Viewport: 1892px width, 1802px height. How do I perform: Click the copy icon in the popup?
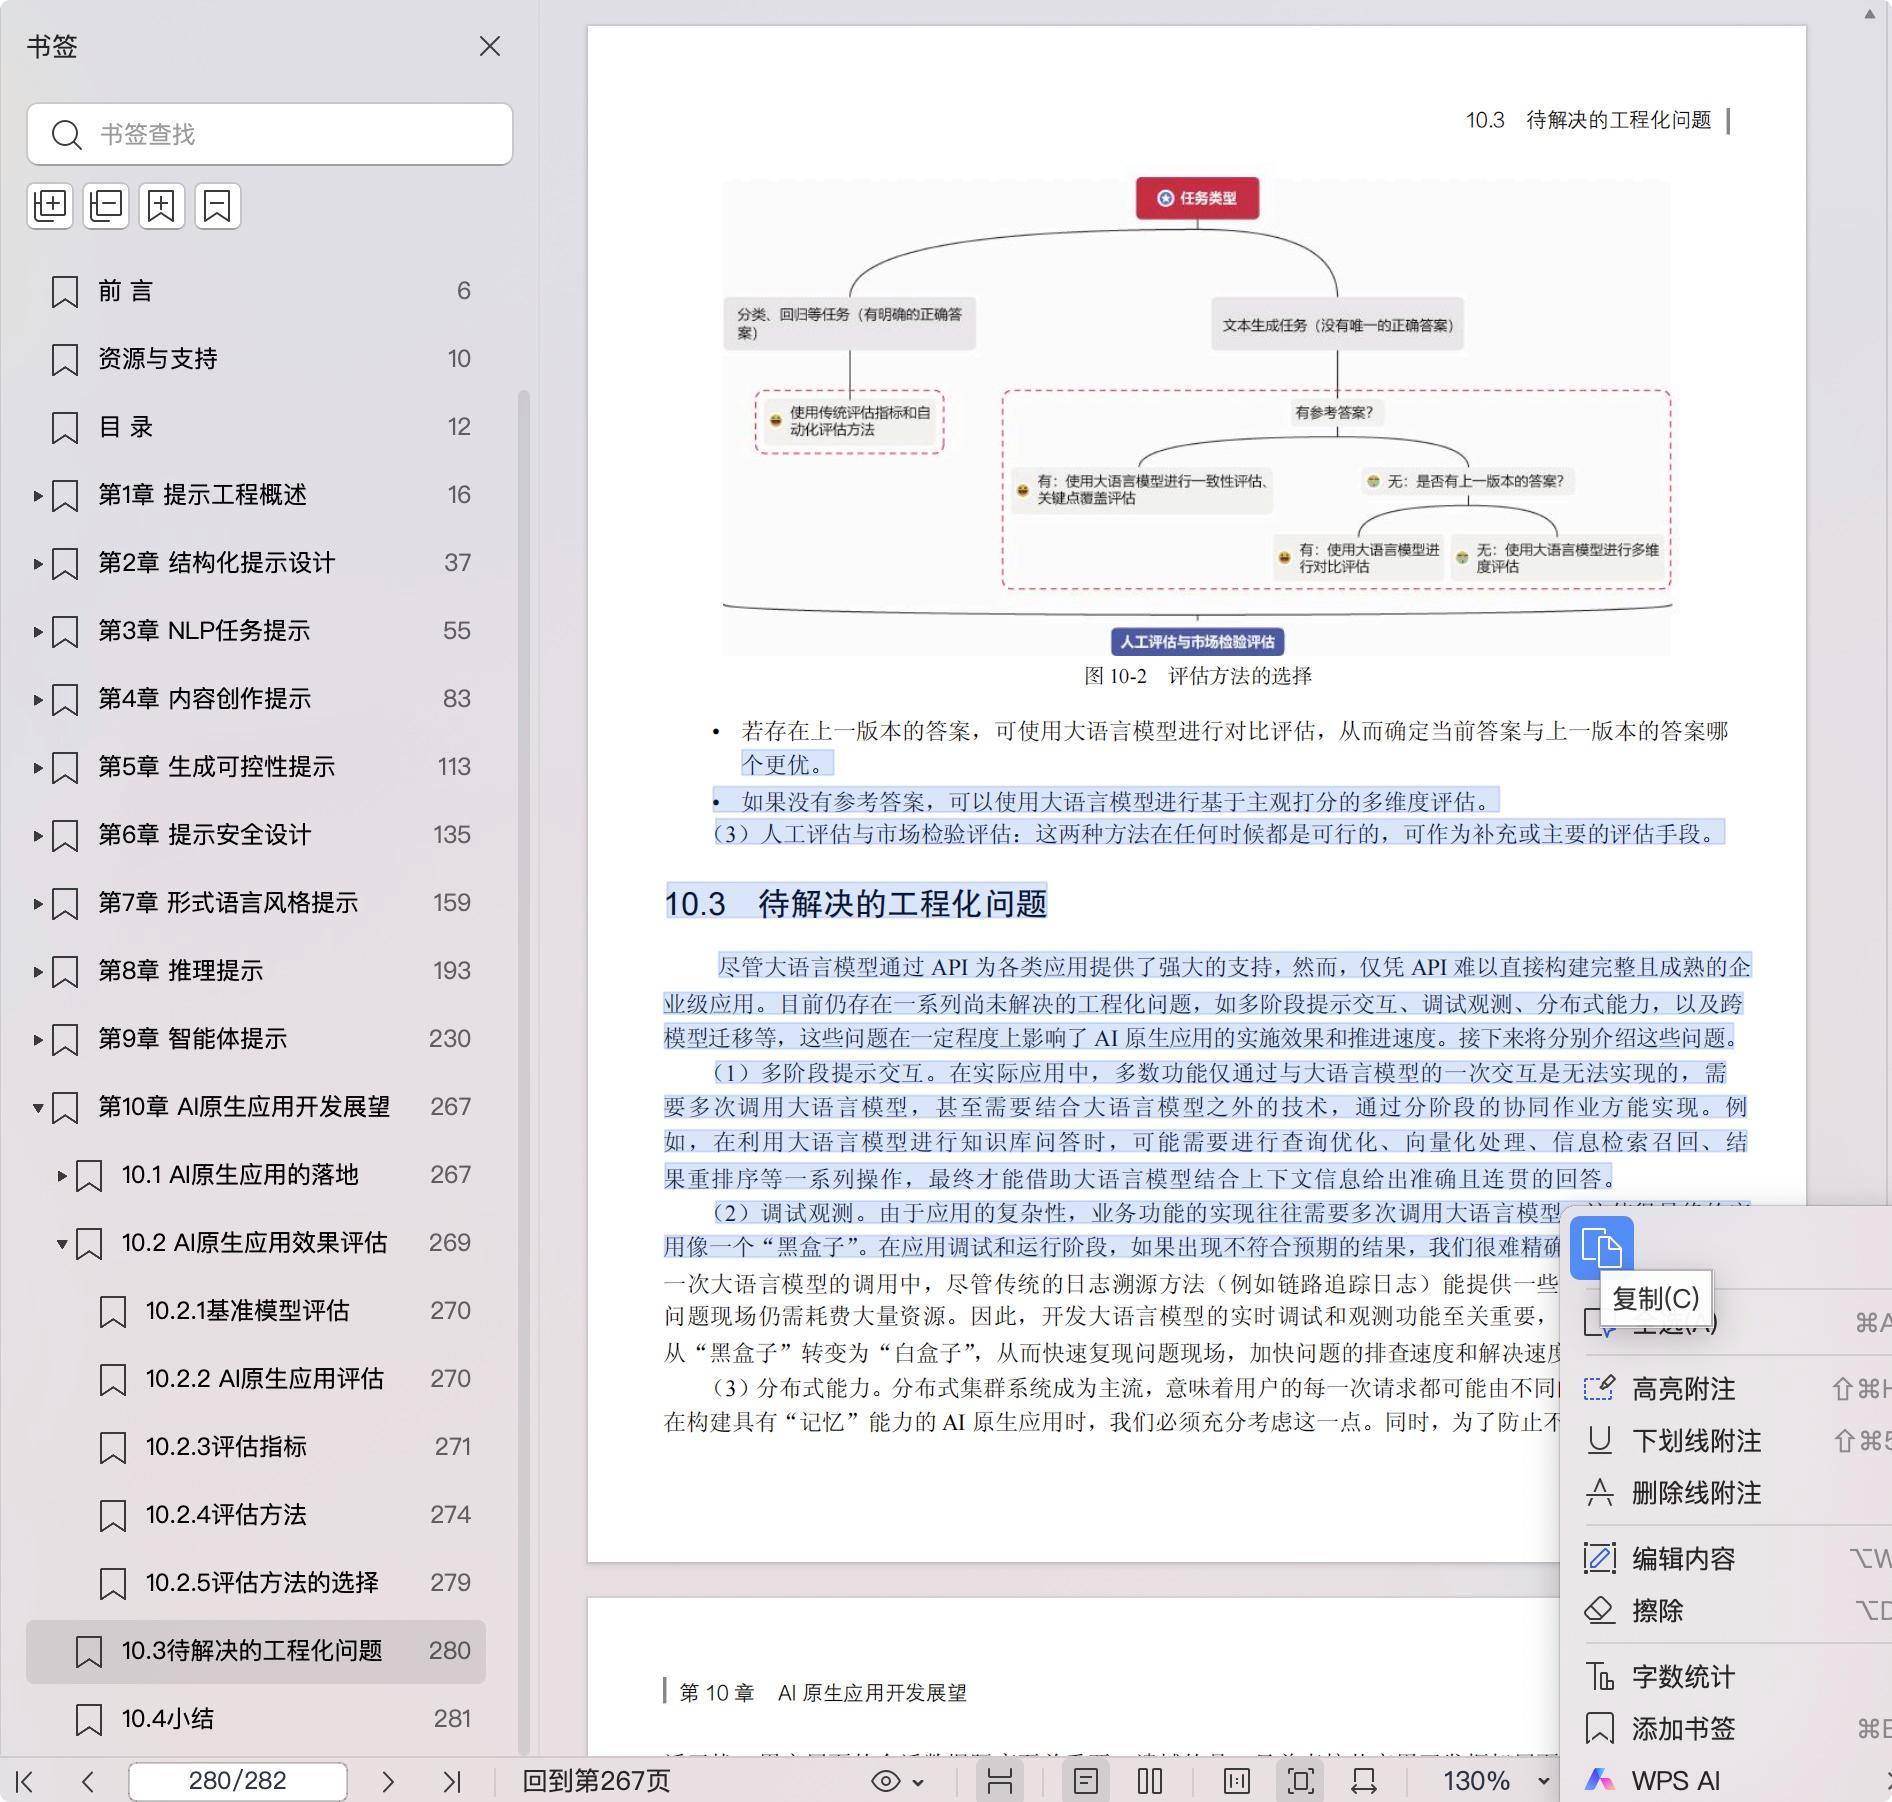tap(1601, 1248)
